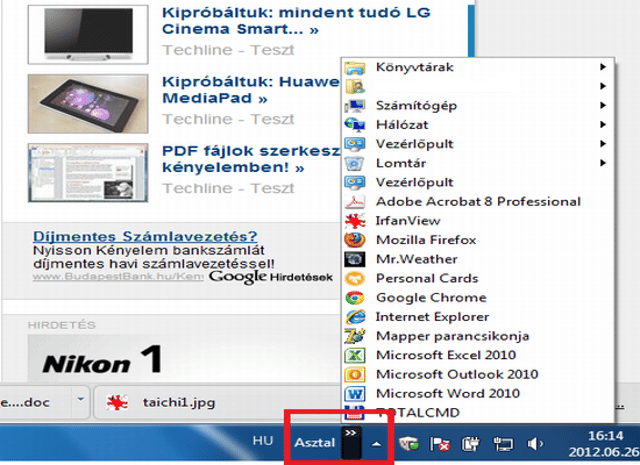The height and width of the screenshot is (465, 640).
Task: Click the IrfanView icon beside taichi1.jpg
Action: click(117, 403)
